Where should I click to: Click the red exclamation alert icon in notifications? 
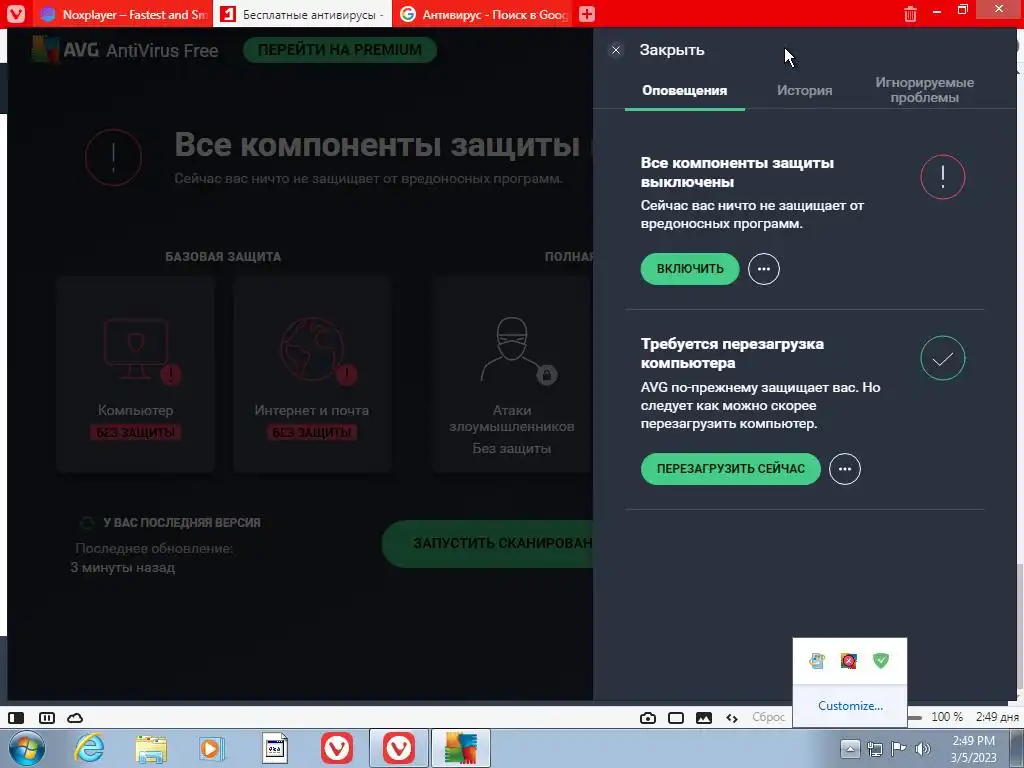942,177
